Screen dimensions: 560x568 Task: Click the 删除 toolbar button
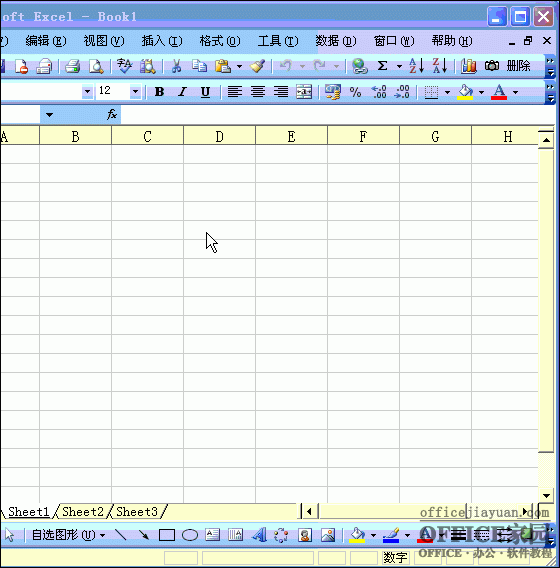coord(518,66)
